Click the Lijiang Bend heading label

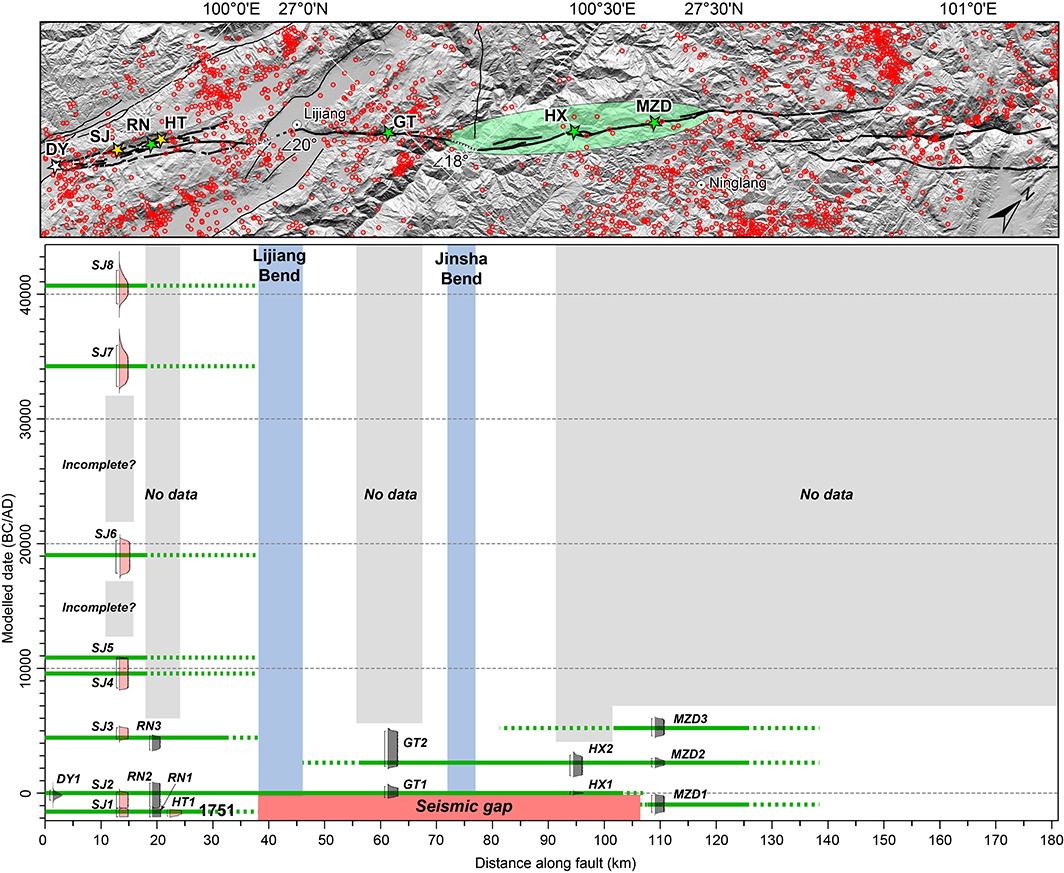(x=280, y=264)
